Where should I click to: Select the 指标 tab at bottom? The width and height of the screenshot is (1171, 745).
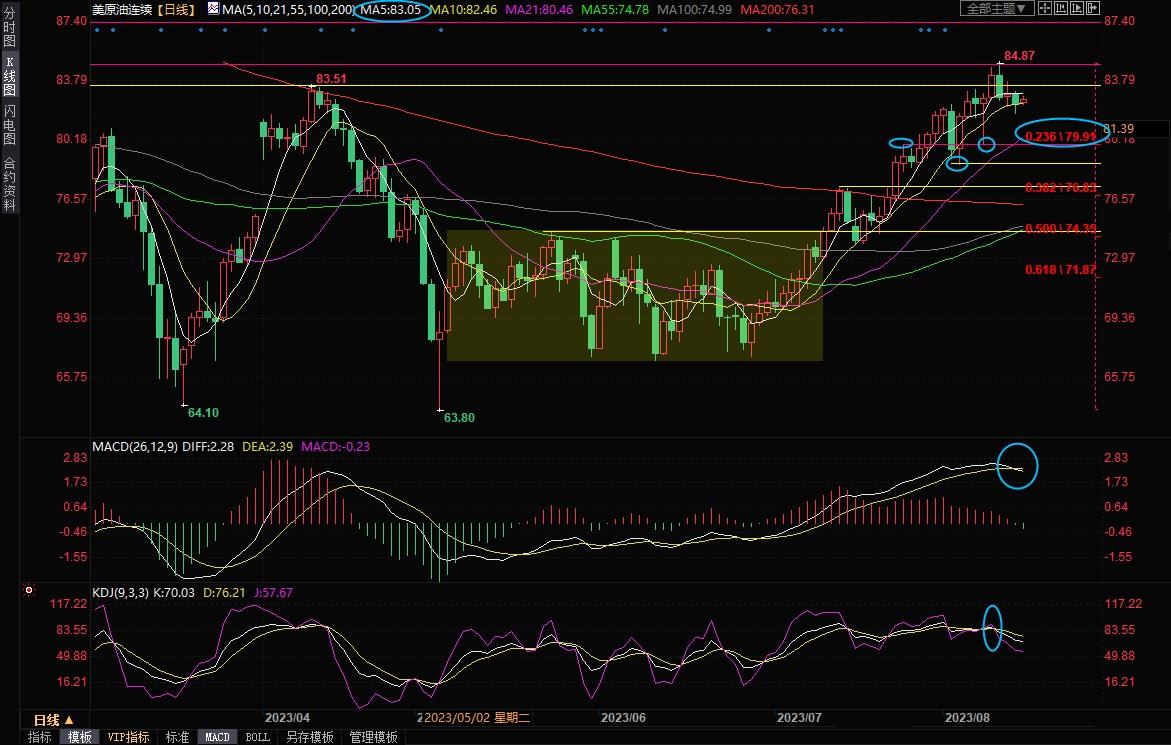(40, 737)
